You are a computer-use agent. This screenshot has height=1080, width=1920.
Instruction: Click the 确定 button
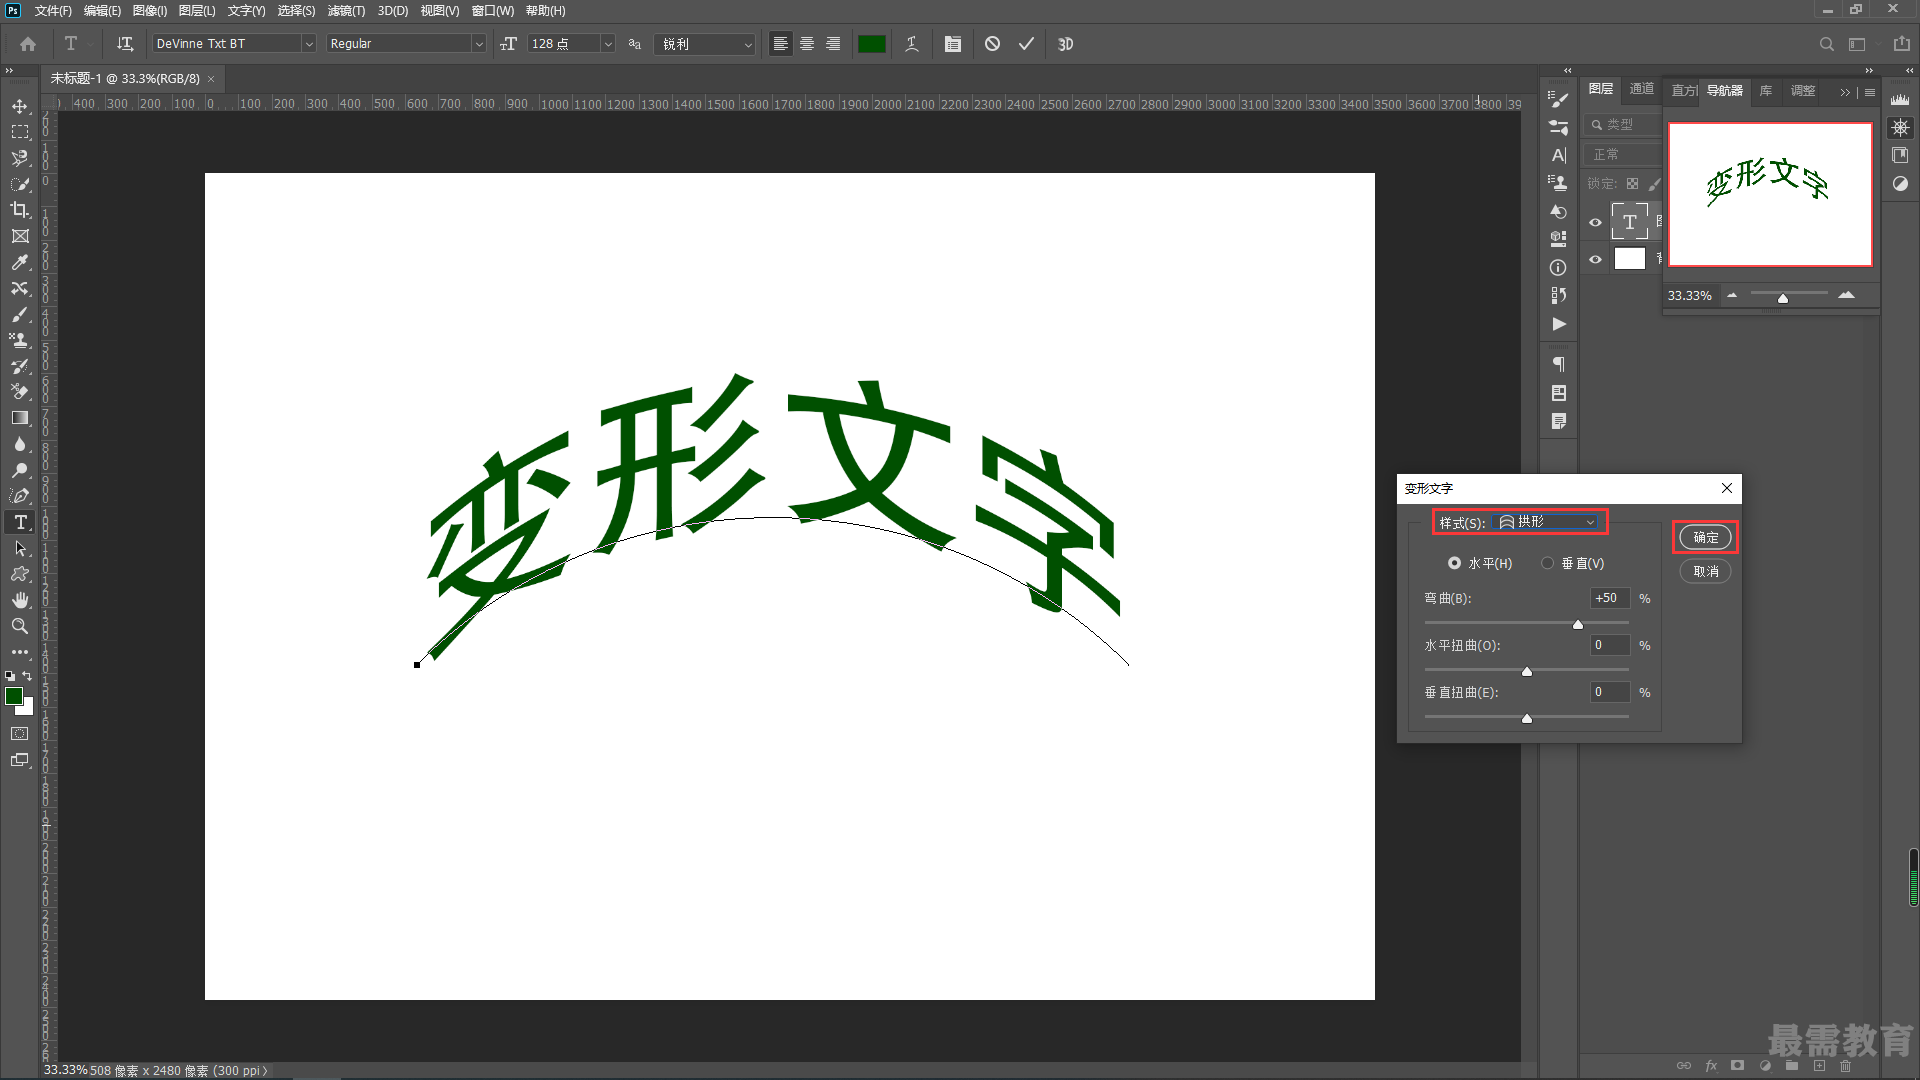[x=1705, y=538]
